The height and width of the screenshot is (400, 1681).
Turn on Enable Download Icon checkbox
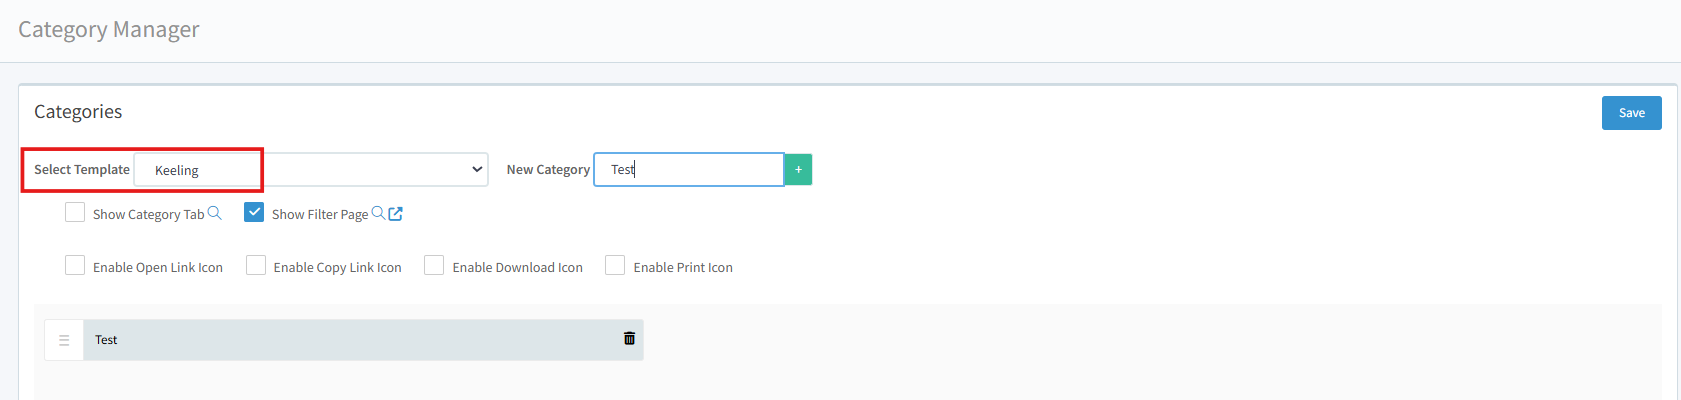point(434,265)
